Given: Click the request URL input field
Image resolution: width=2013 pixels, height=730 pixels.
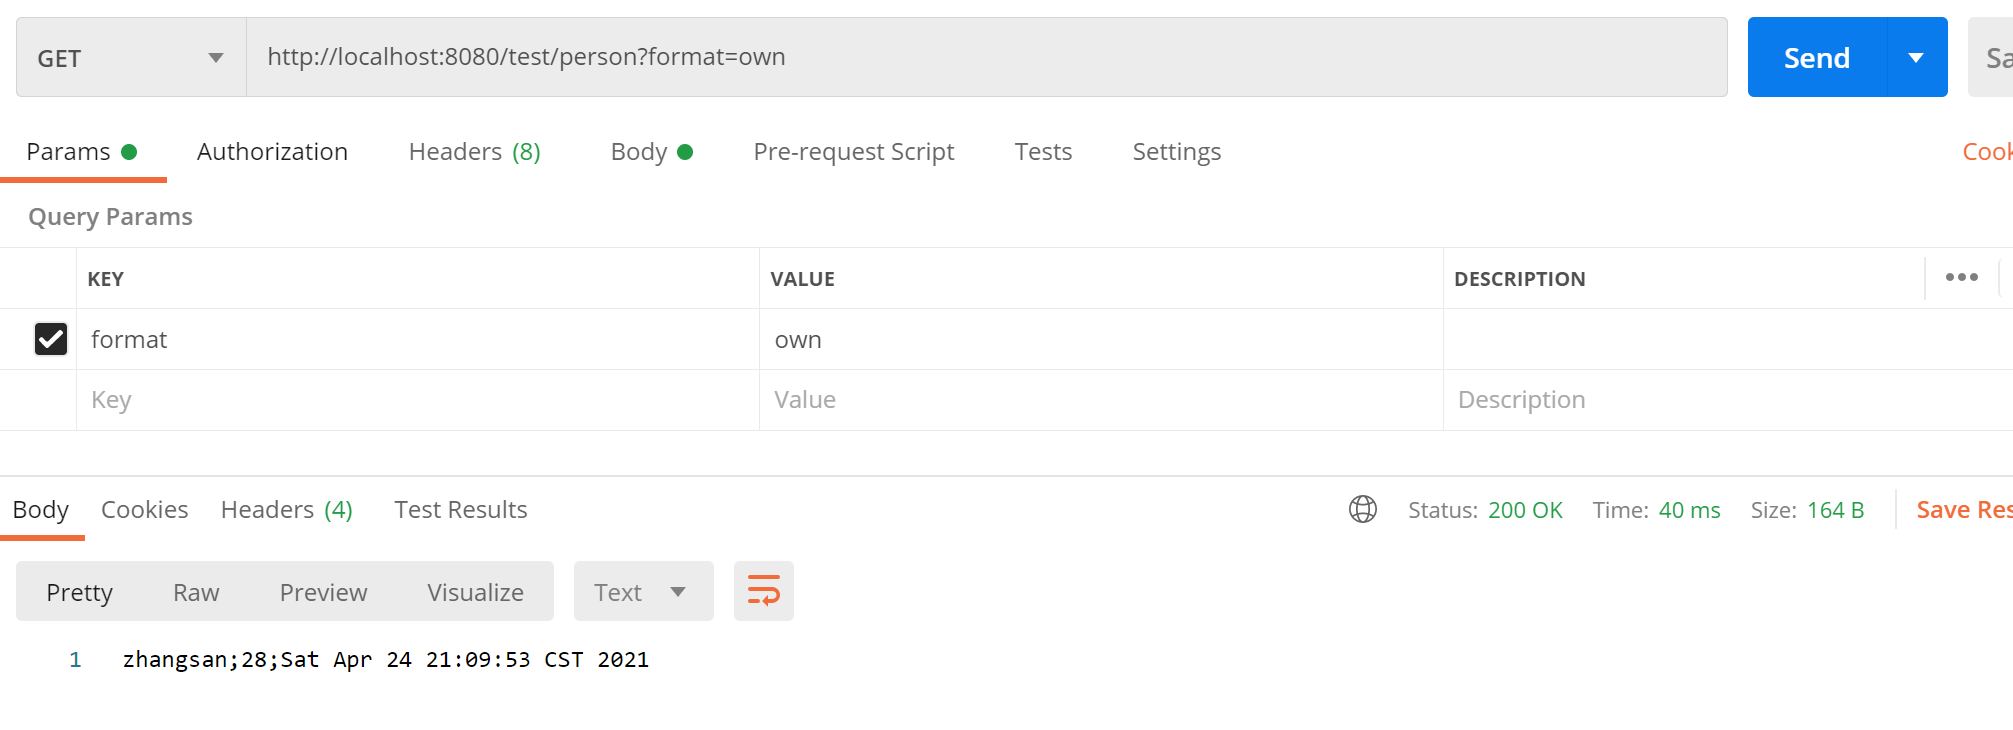Looking at the screenshot, I should (985, 57).
